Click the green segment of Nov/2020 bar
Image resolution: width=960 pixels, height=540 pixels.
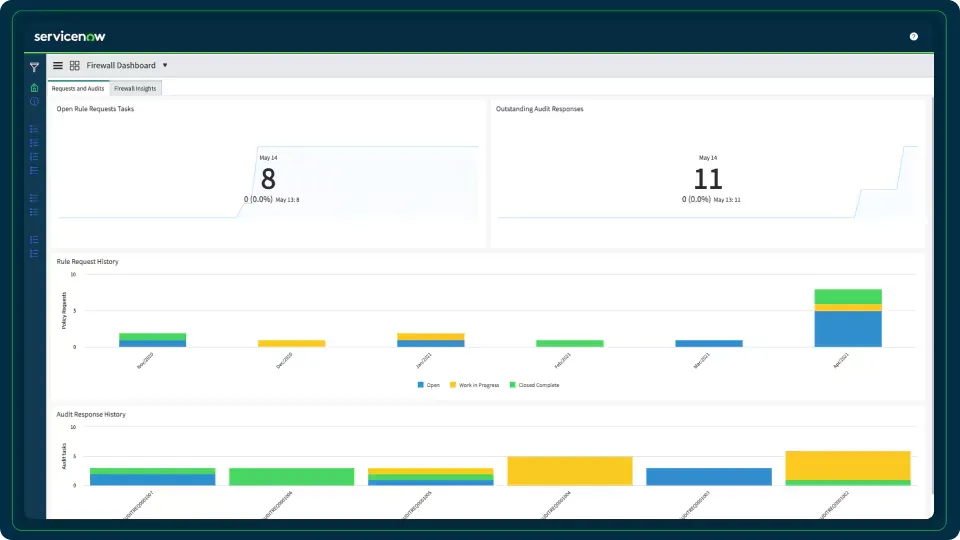pos(152,337)
